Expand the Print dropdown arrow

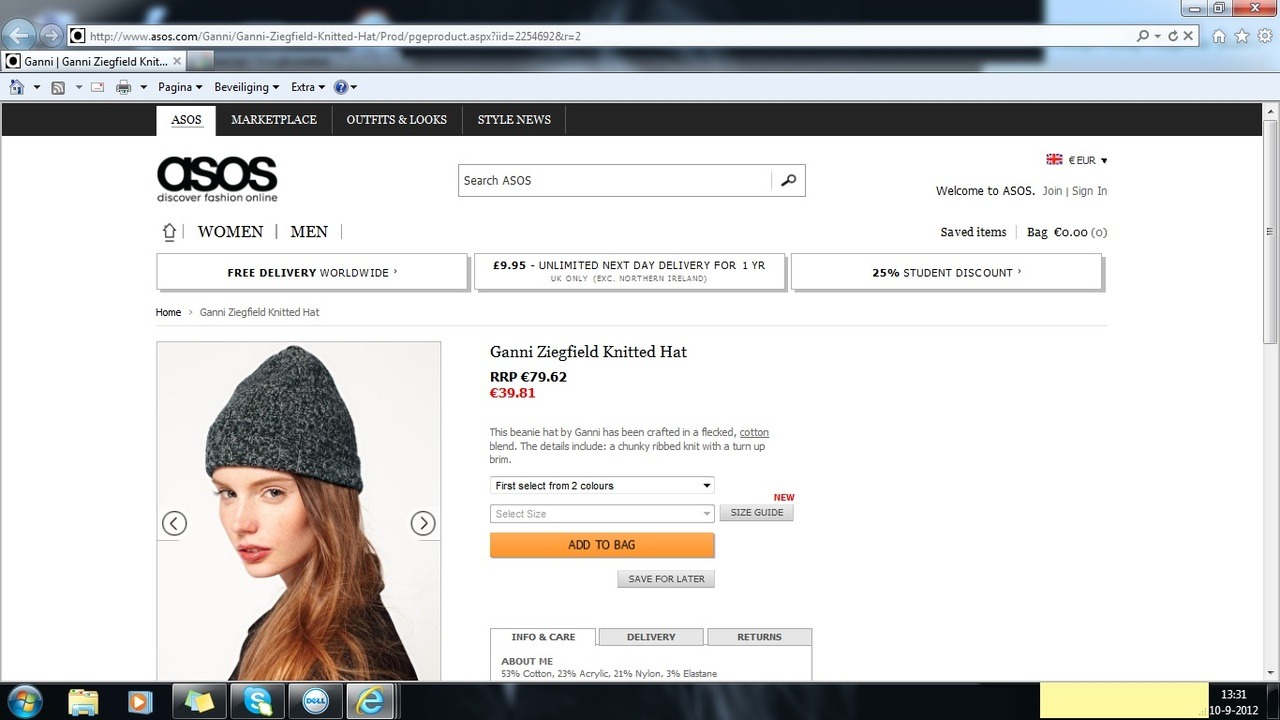tap(144, 87)
